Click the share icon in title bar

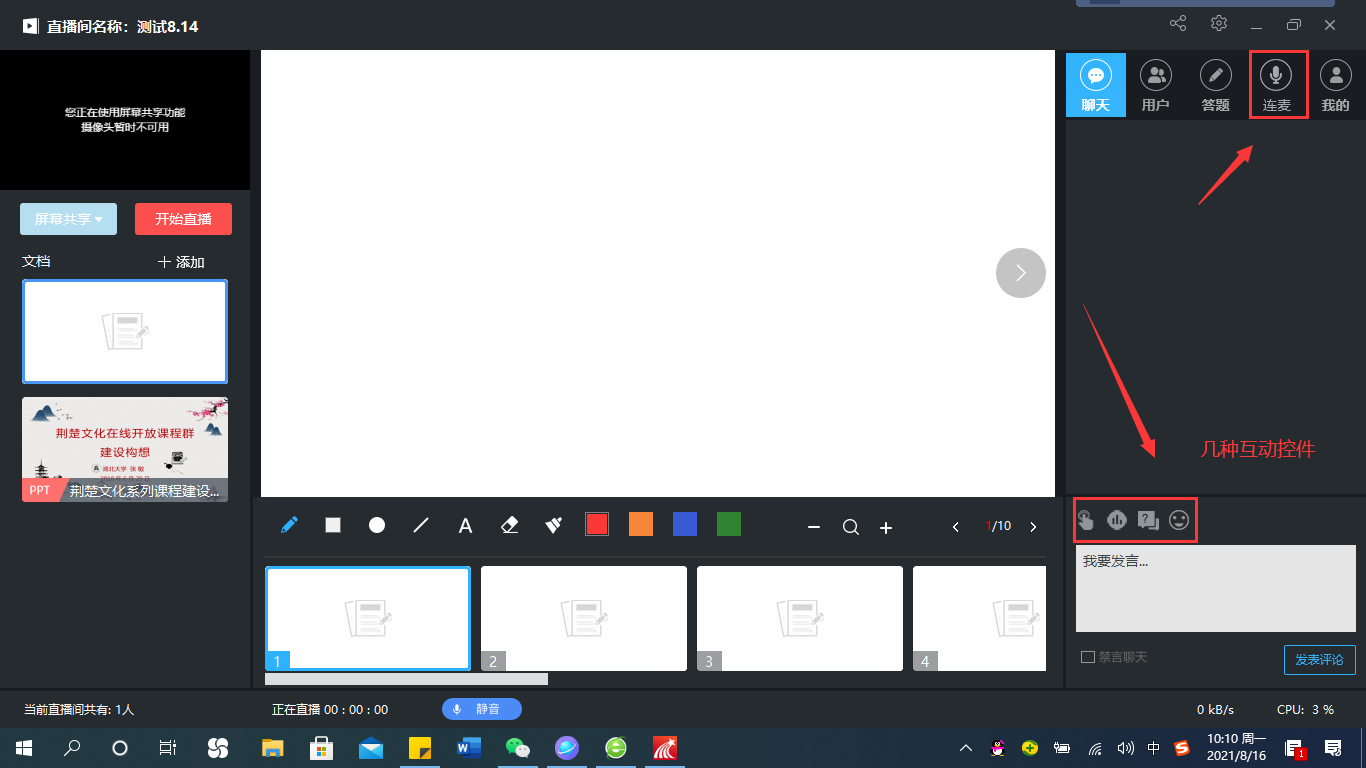(1178, 24)
